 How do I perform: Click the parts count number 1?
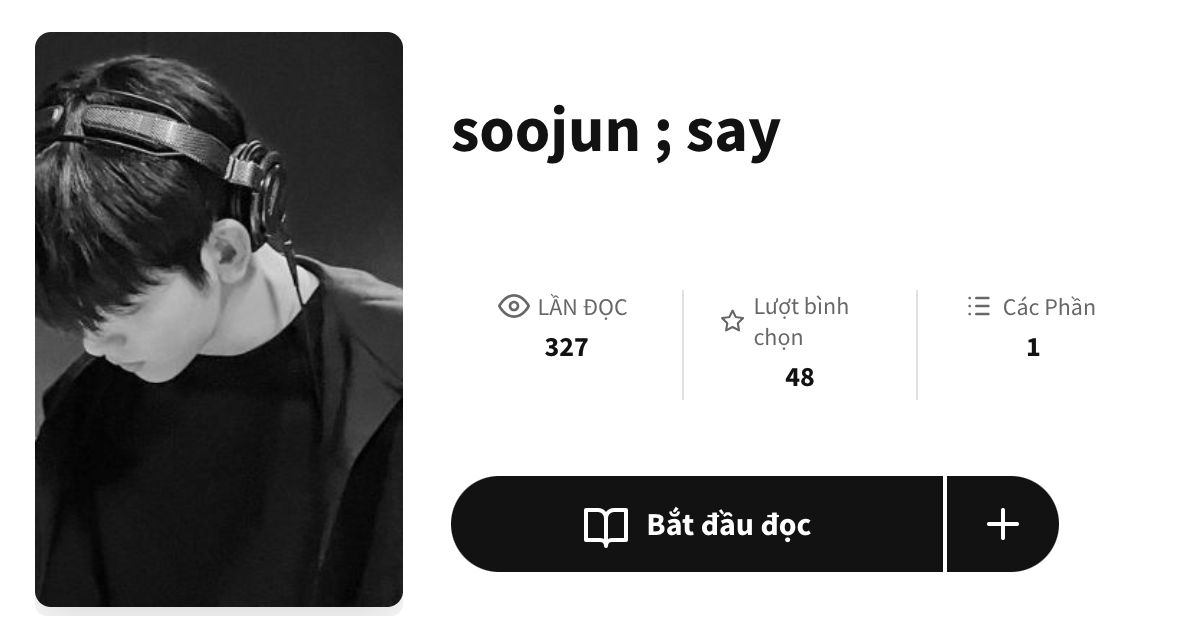pos(1033,348)
